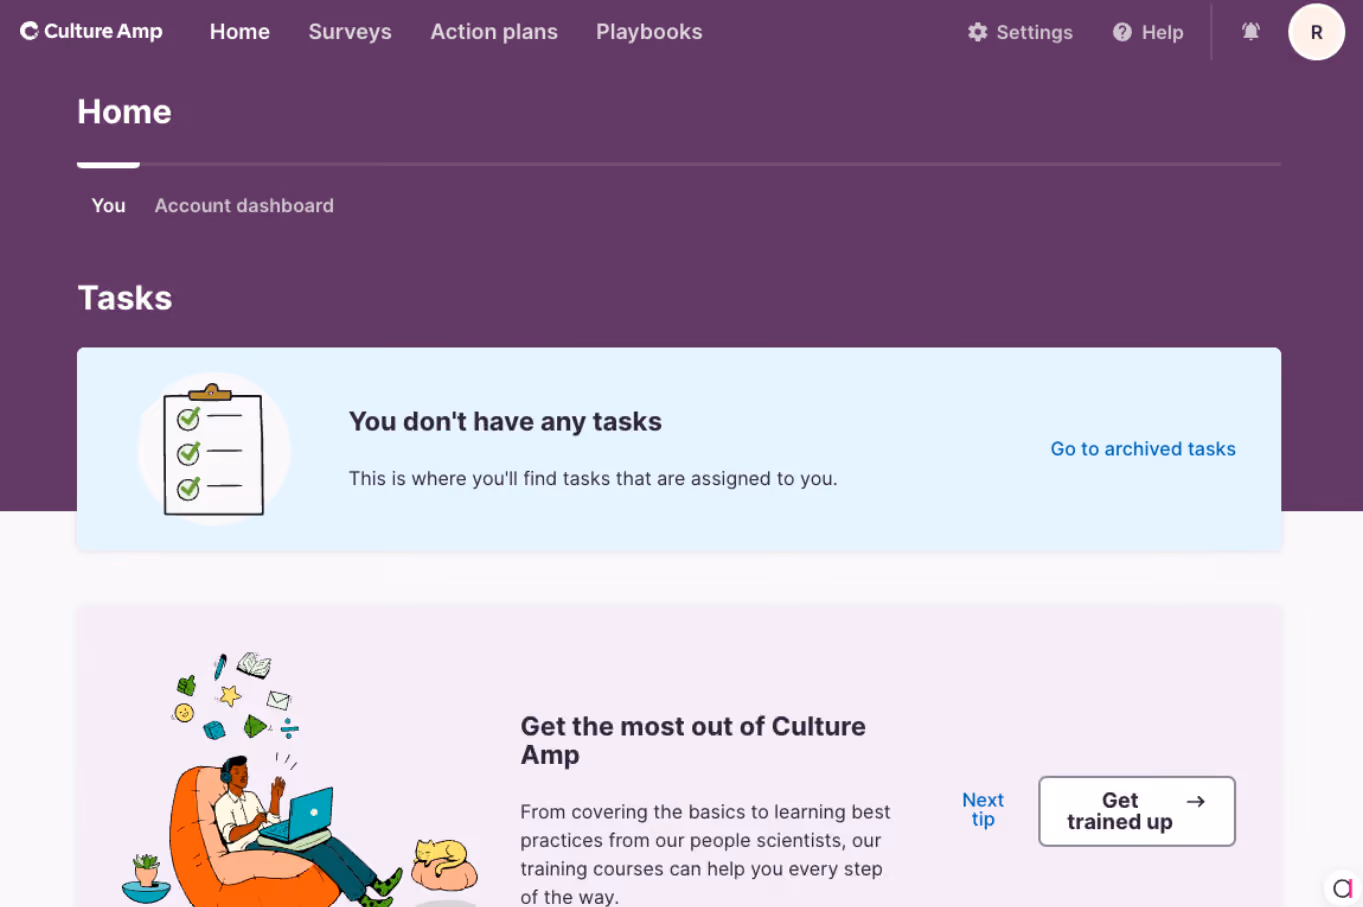Image resolution: width=1363 pixels, height=907 pixels.
Task: Open the Surveys menu item
Action: click(x=350, y=32)
